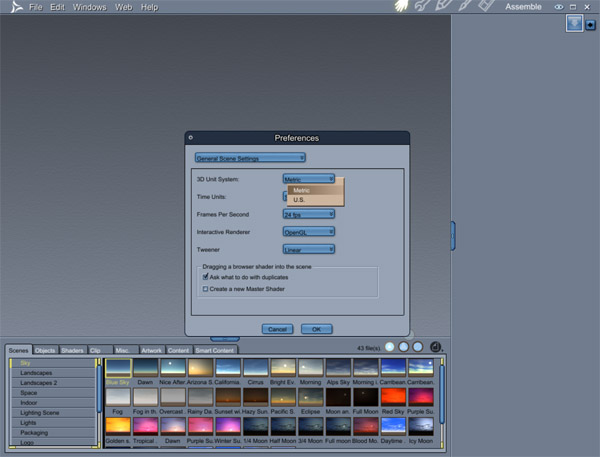Screen dimensions: 600x457
Task: Click the third round browser view button
Action: [x=418, y=347]
